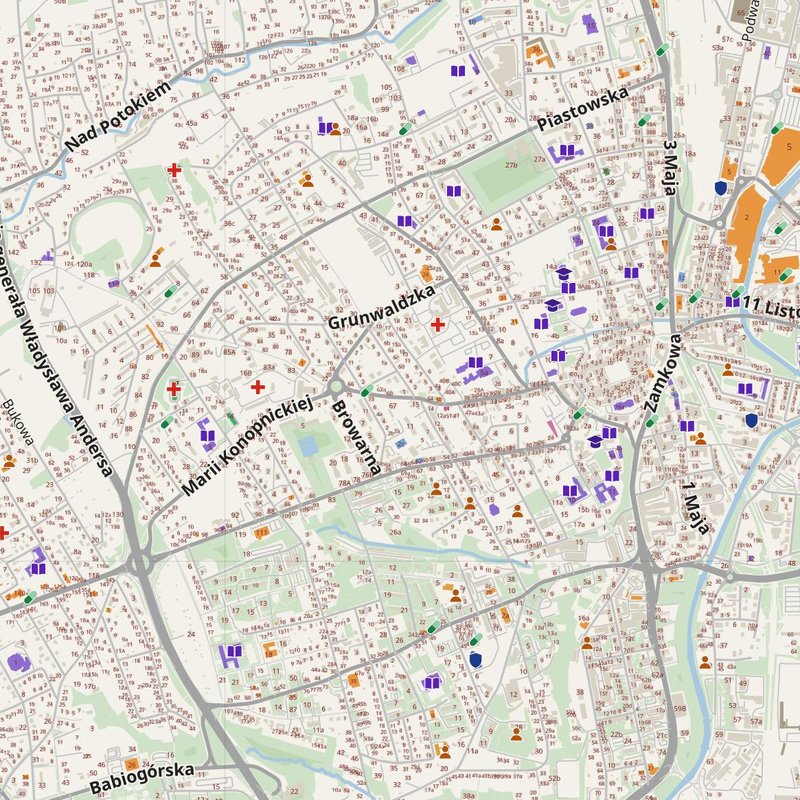Select the red cross marker next to building 16B
This screenshot has width=800, height=800.
258,387
